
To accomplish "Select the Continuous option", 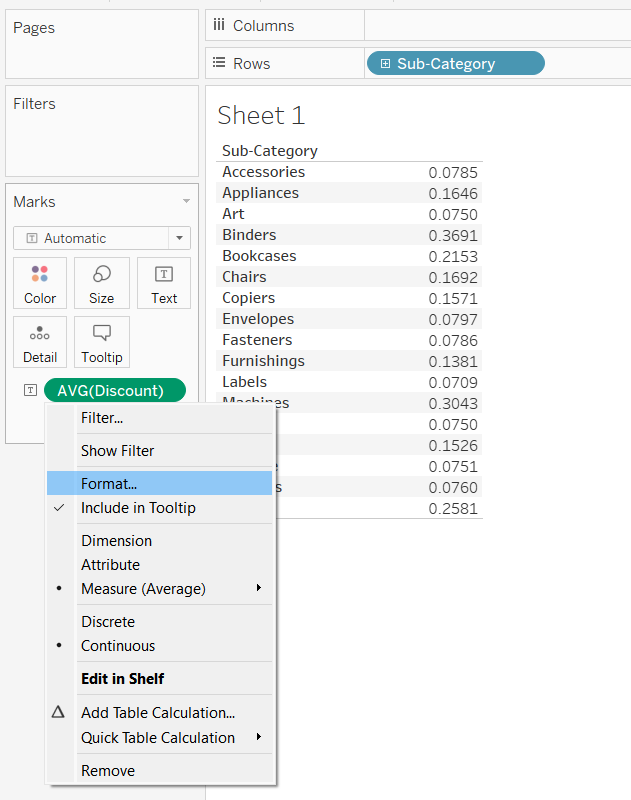I will tap(118, 646).
